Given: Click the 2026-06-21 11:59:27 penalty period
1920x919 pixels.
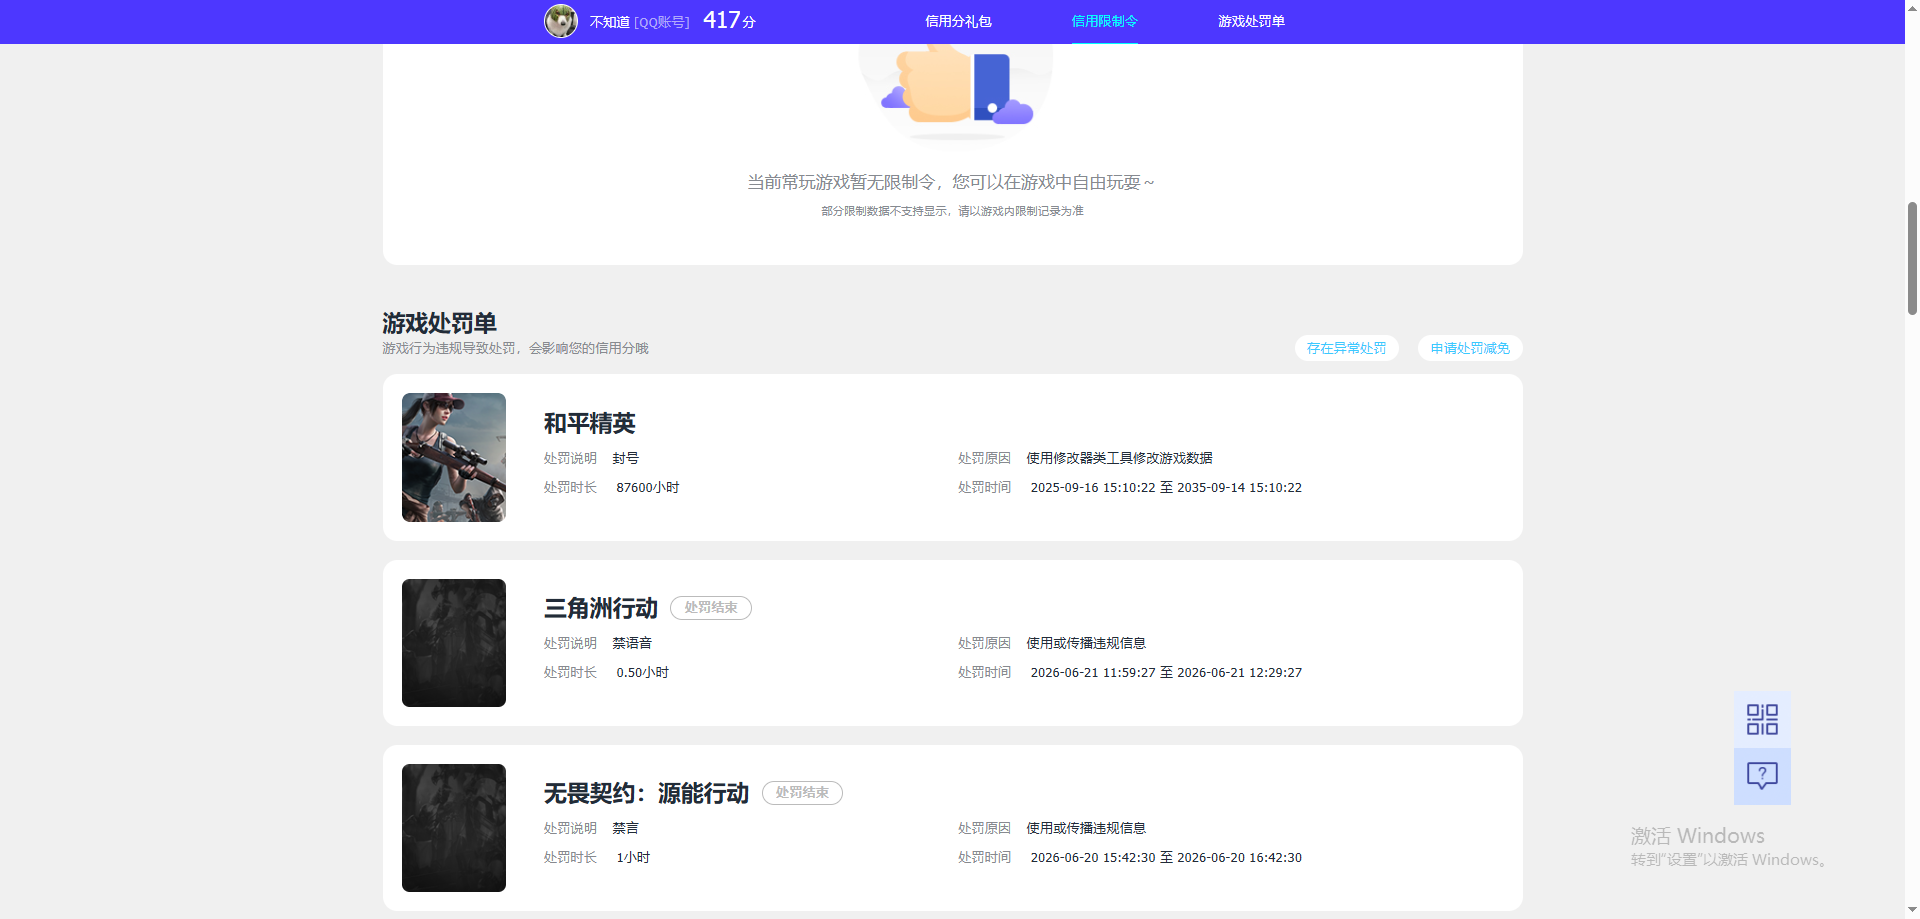Looking at the screenshot, I should 1166,673.
